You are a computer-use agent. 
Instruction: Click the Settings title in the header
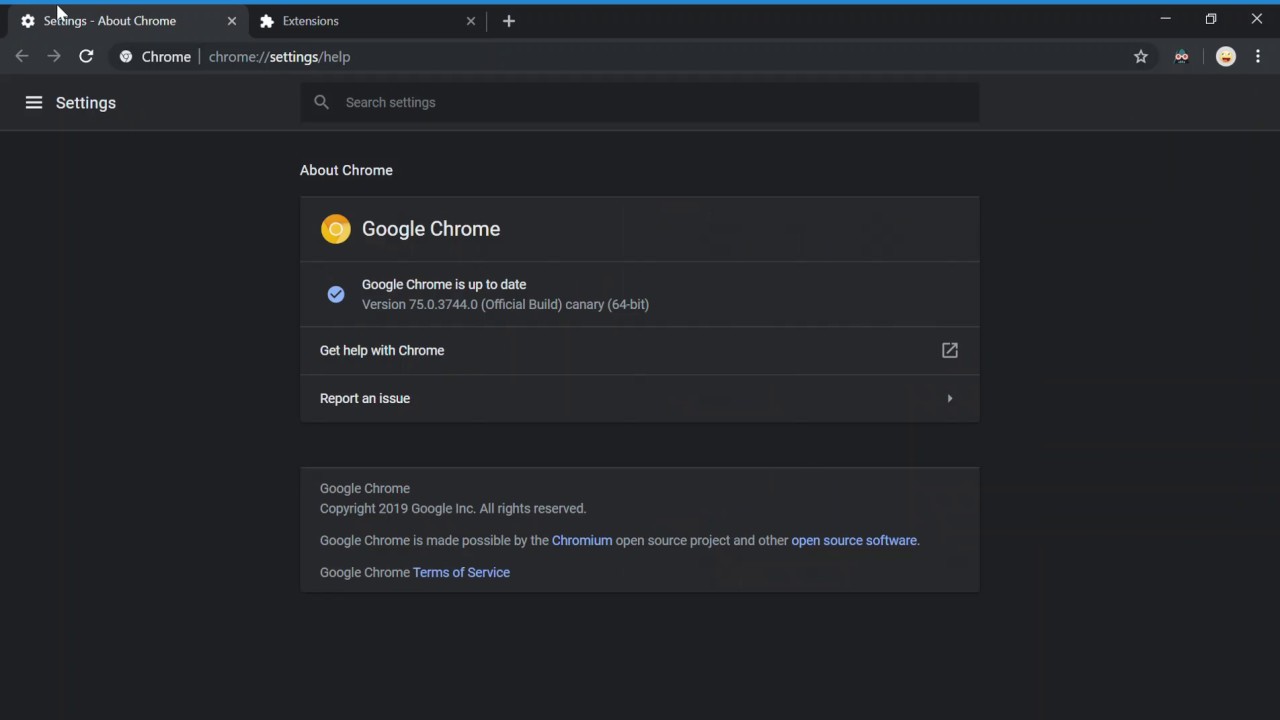(86, 102)
